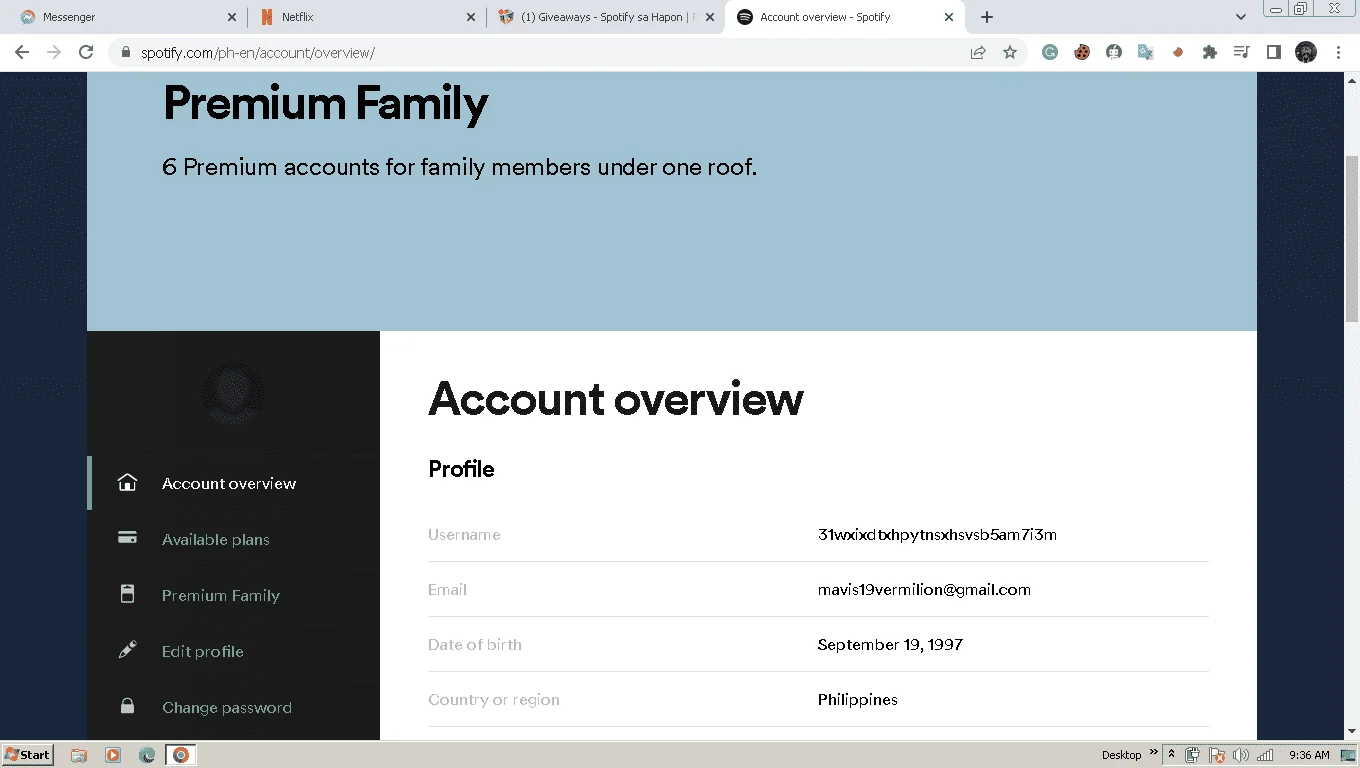Screen dimensions: 1360x768
Task: Switch to the Giveaways Spotify sa Hapon tab
Action: click(605, 17)
